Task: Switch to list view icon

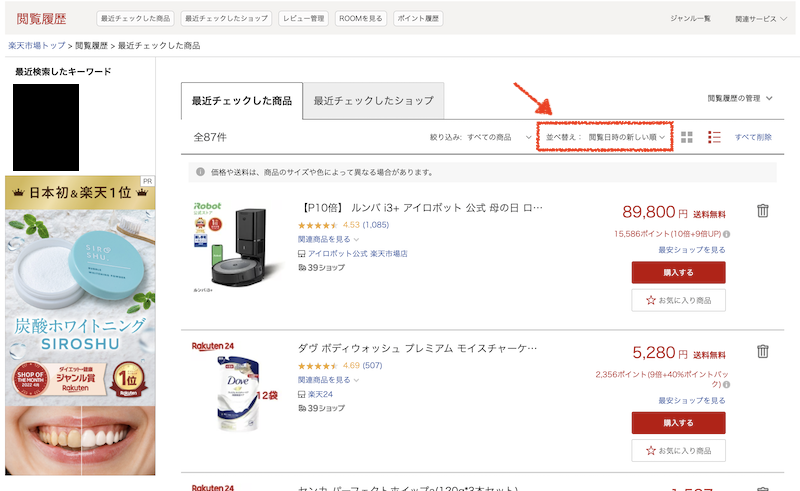Action: pos(714,137)
